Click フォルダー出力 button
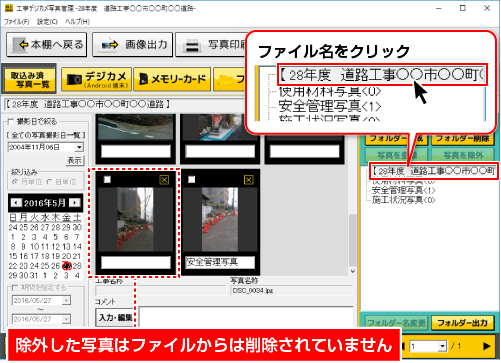 tap(462, 323)
